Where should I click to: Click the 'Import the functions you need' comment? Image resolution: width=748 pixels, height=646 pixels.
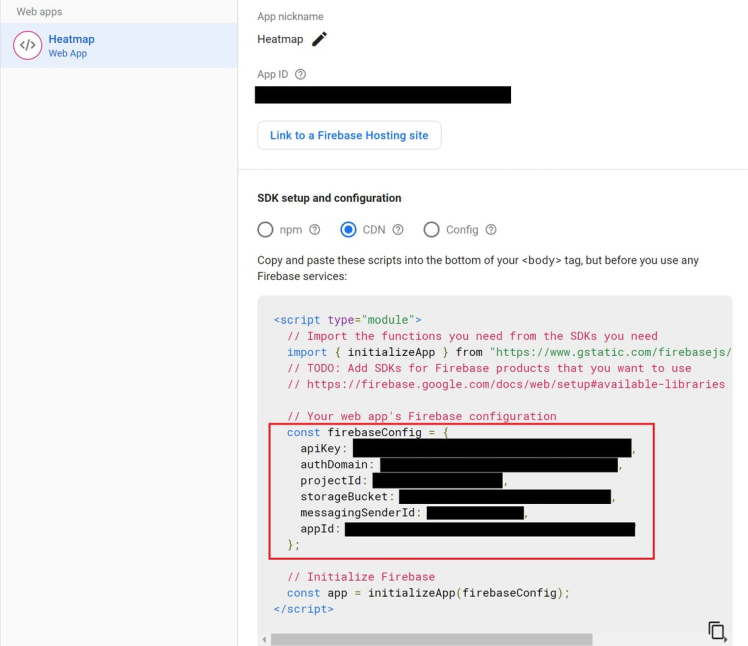point(472,336)
